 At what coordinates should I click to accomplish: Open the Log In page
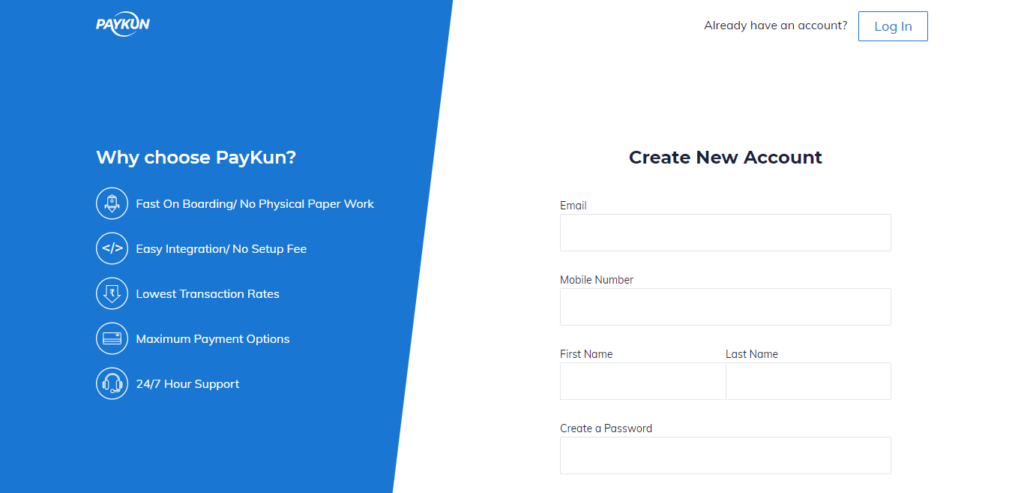pos(893,26)
